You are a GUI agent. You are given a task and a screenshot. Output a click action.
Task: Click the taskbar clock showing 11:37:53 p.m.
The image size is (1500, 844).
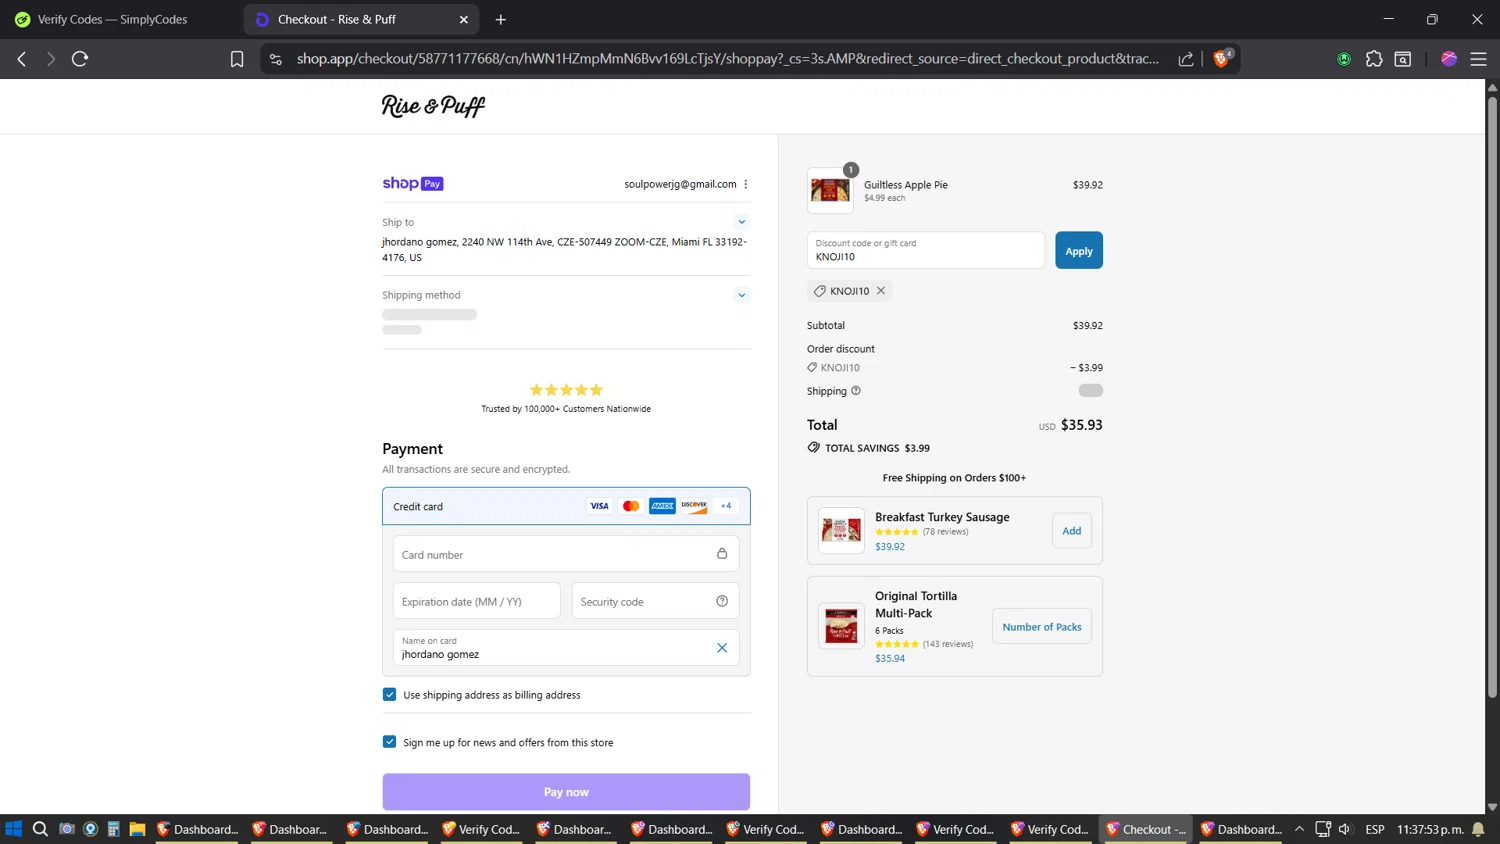[x=1430, y=829]
